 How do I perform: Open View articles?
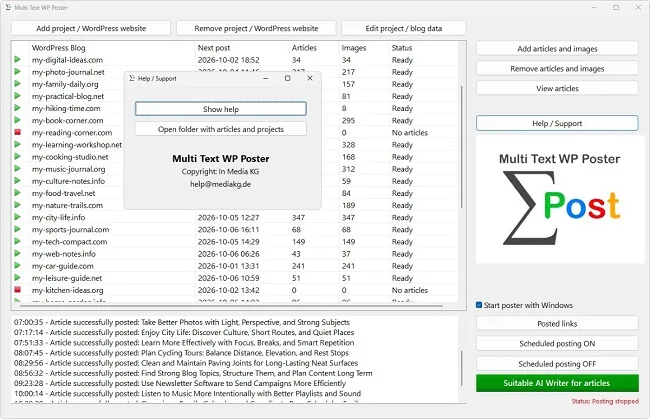(x=557, y=88)
